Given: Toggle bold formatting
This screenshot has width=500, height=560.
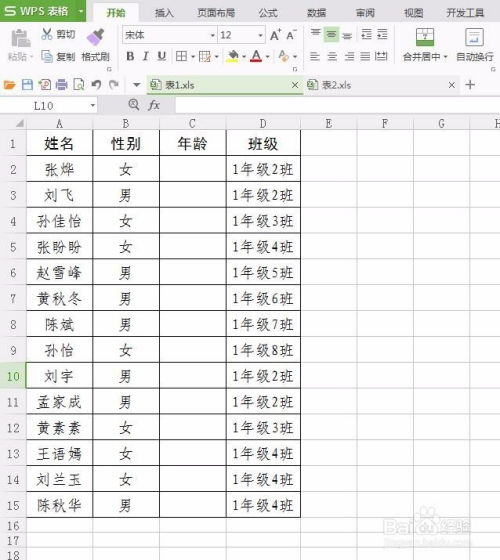Looking at the screenshot, I should [x=130, y=56].
